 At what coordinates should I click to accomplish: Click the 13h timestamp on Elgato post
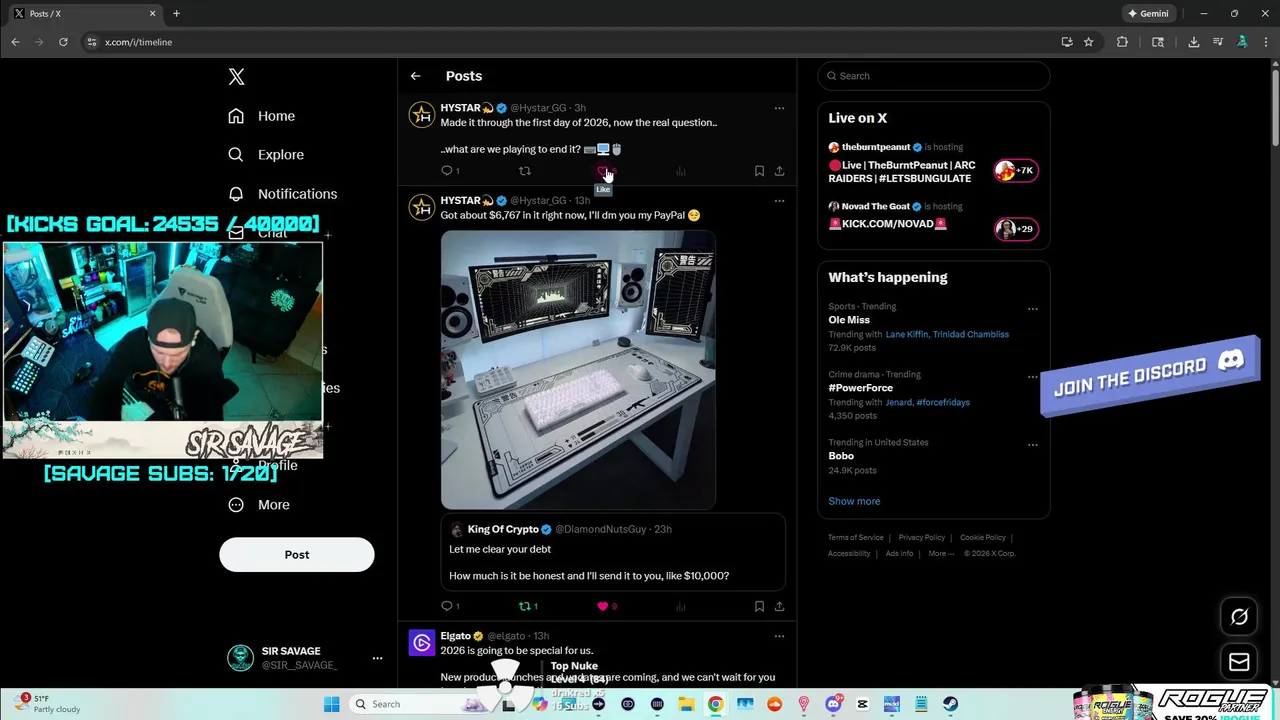(541, 636)
